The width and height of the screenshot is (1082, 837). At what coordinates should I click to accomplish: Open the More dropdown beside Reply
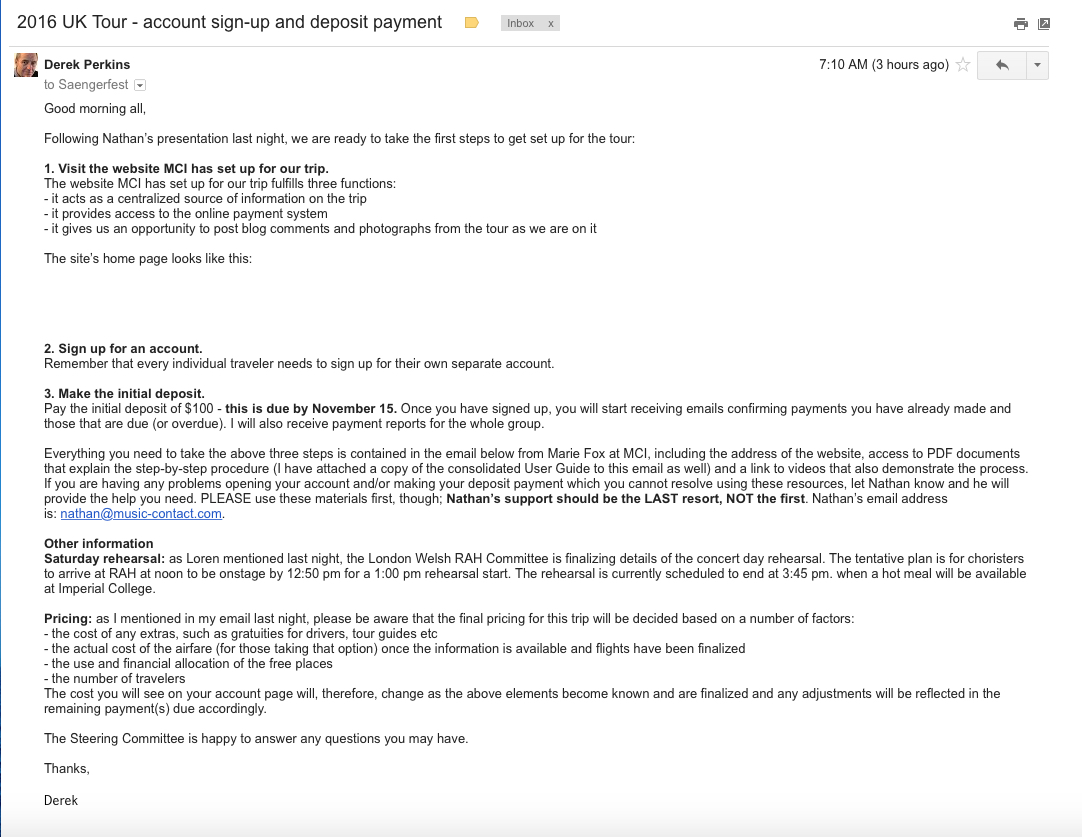click(x=1037, y=65)
